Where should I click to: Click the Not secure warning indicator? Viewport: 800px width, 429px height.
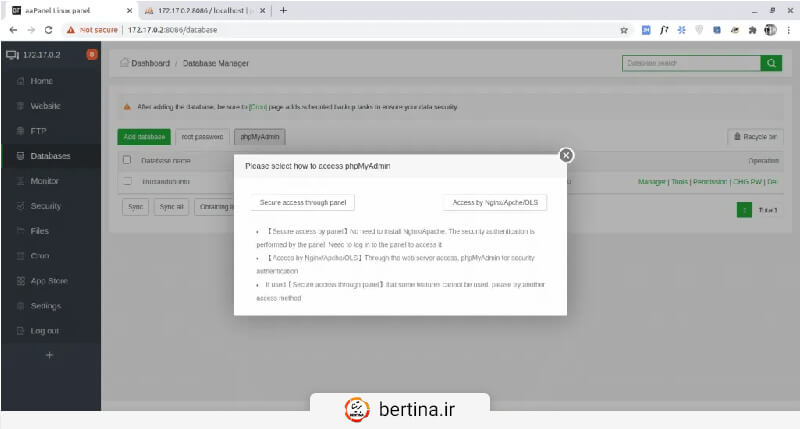[92, 30]
